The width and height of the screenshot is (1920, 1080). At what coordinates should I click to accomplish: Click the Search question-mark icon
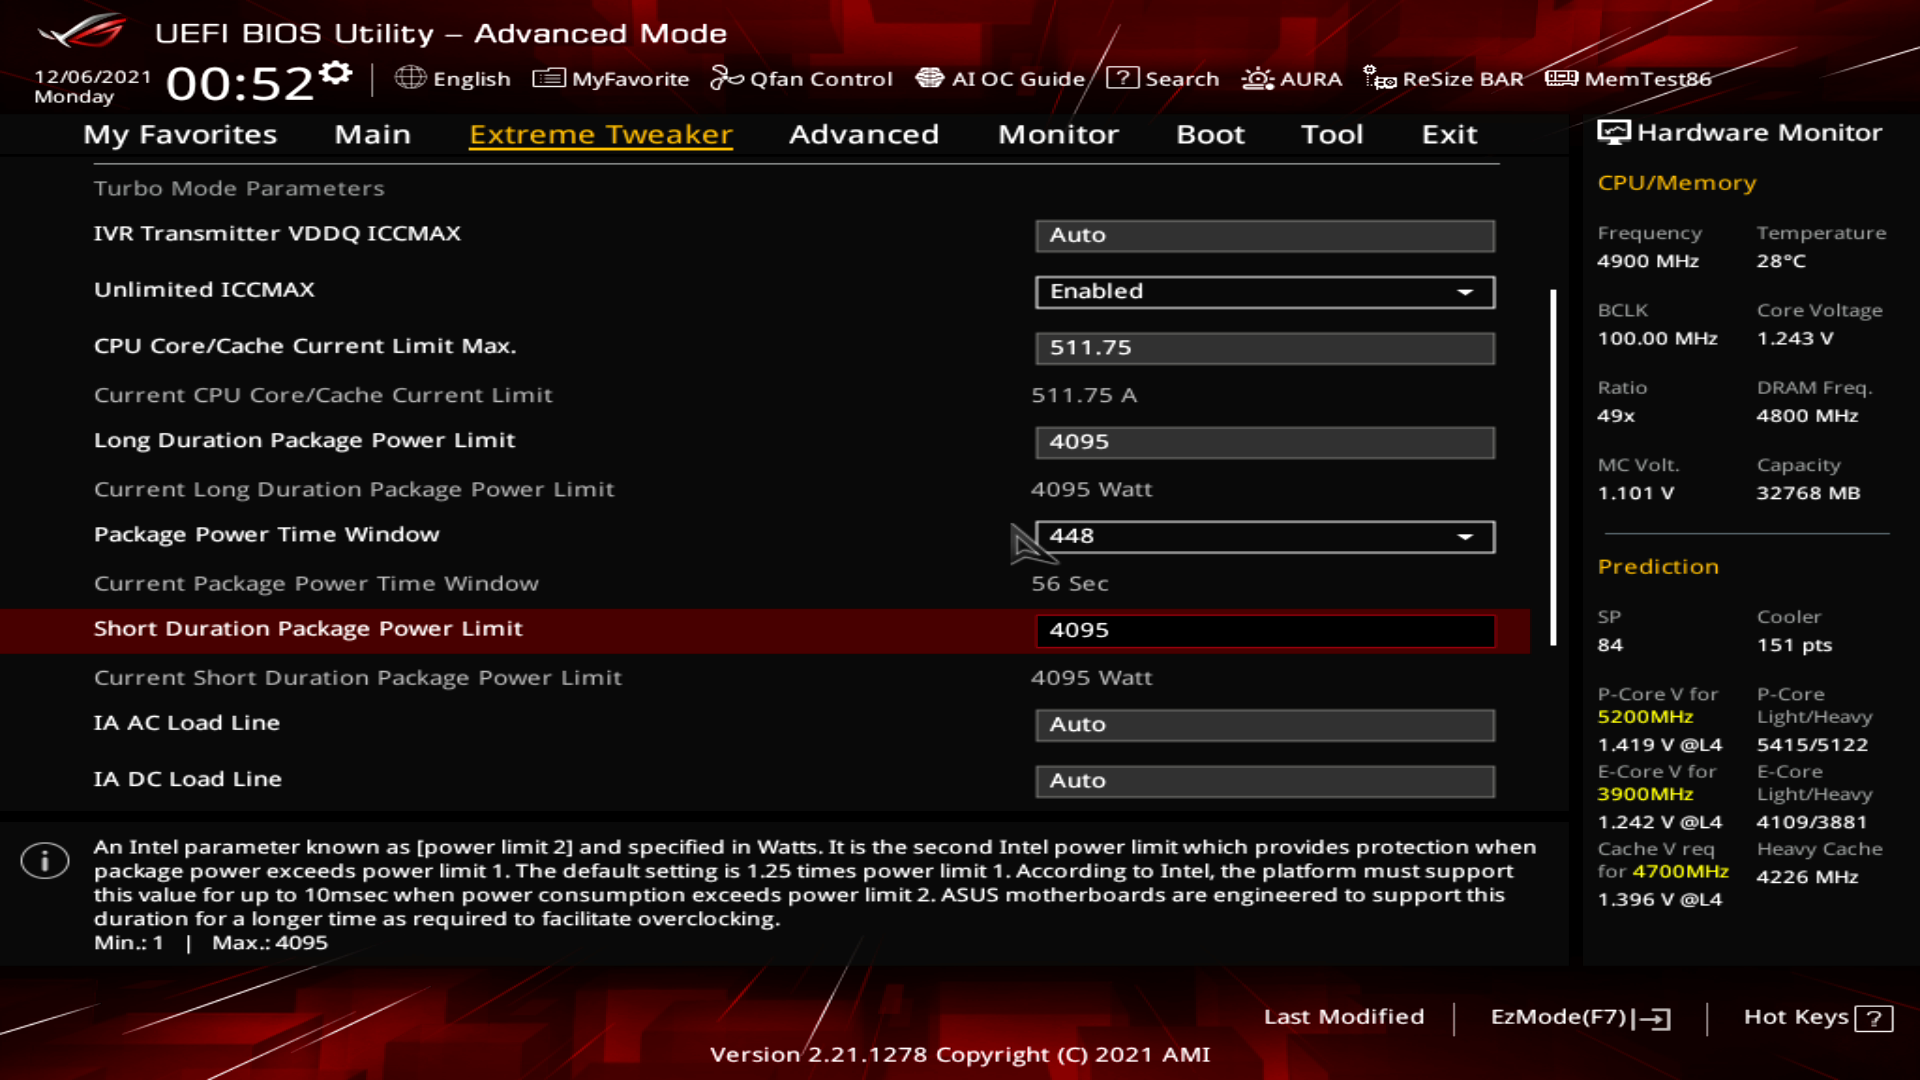pos(1122,78)
